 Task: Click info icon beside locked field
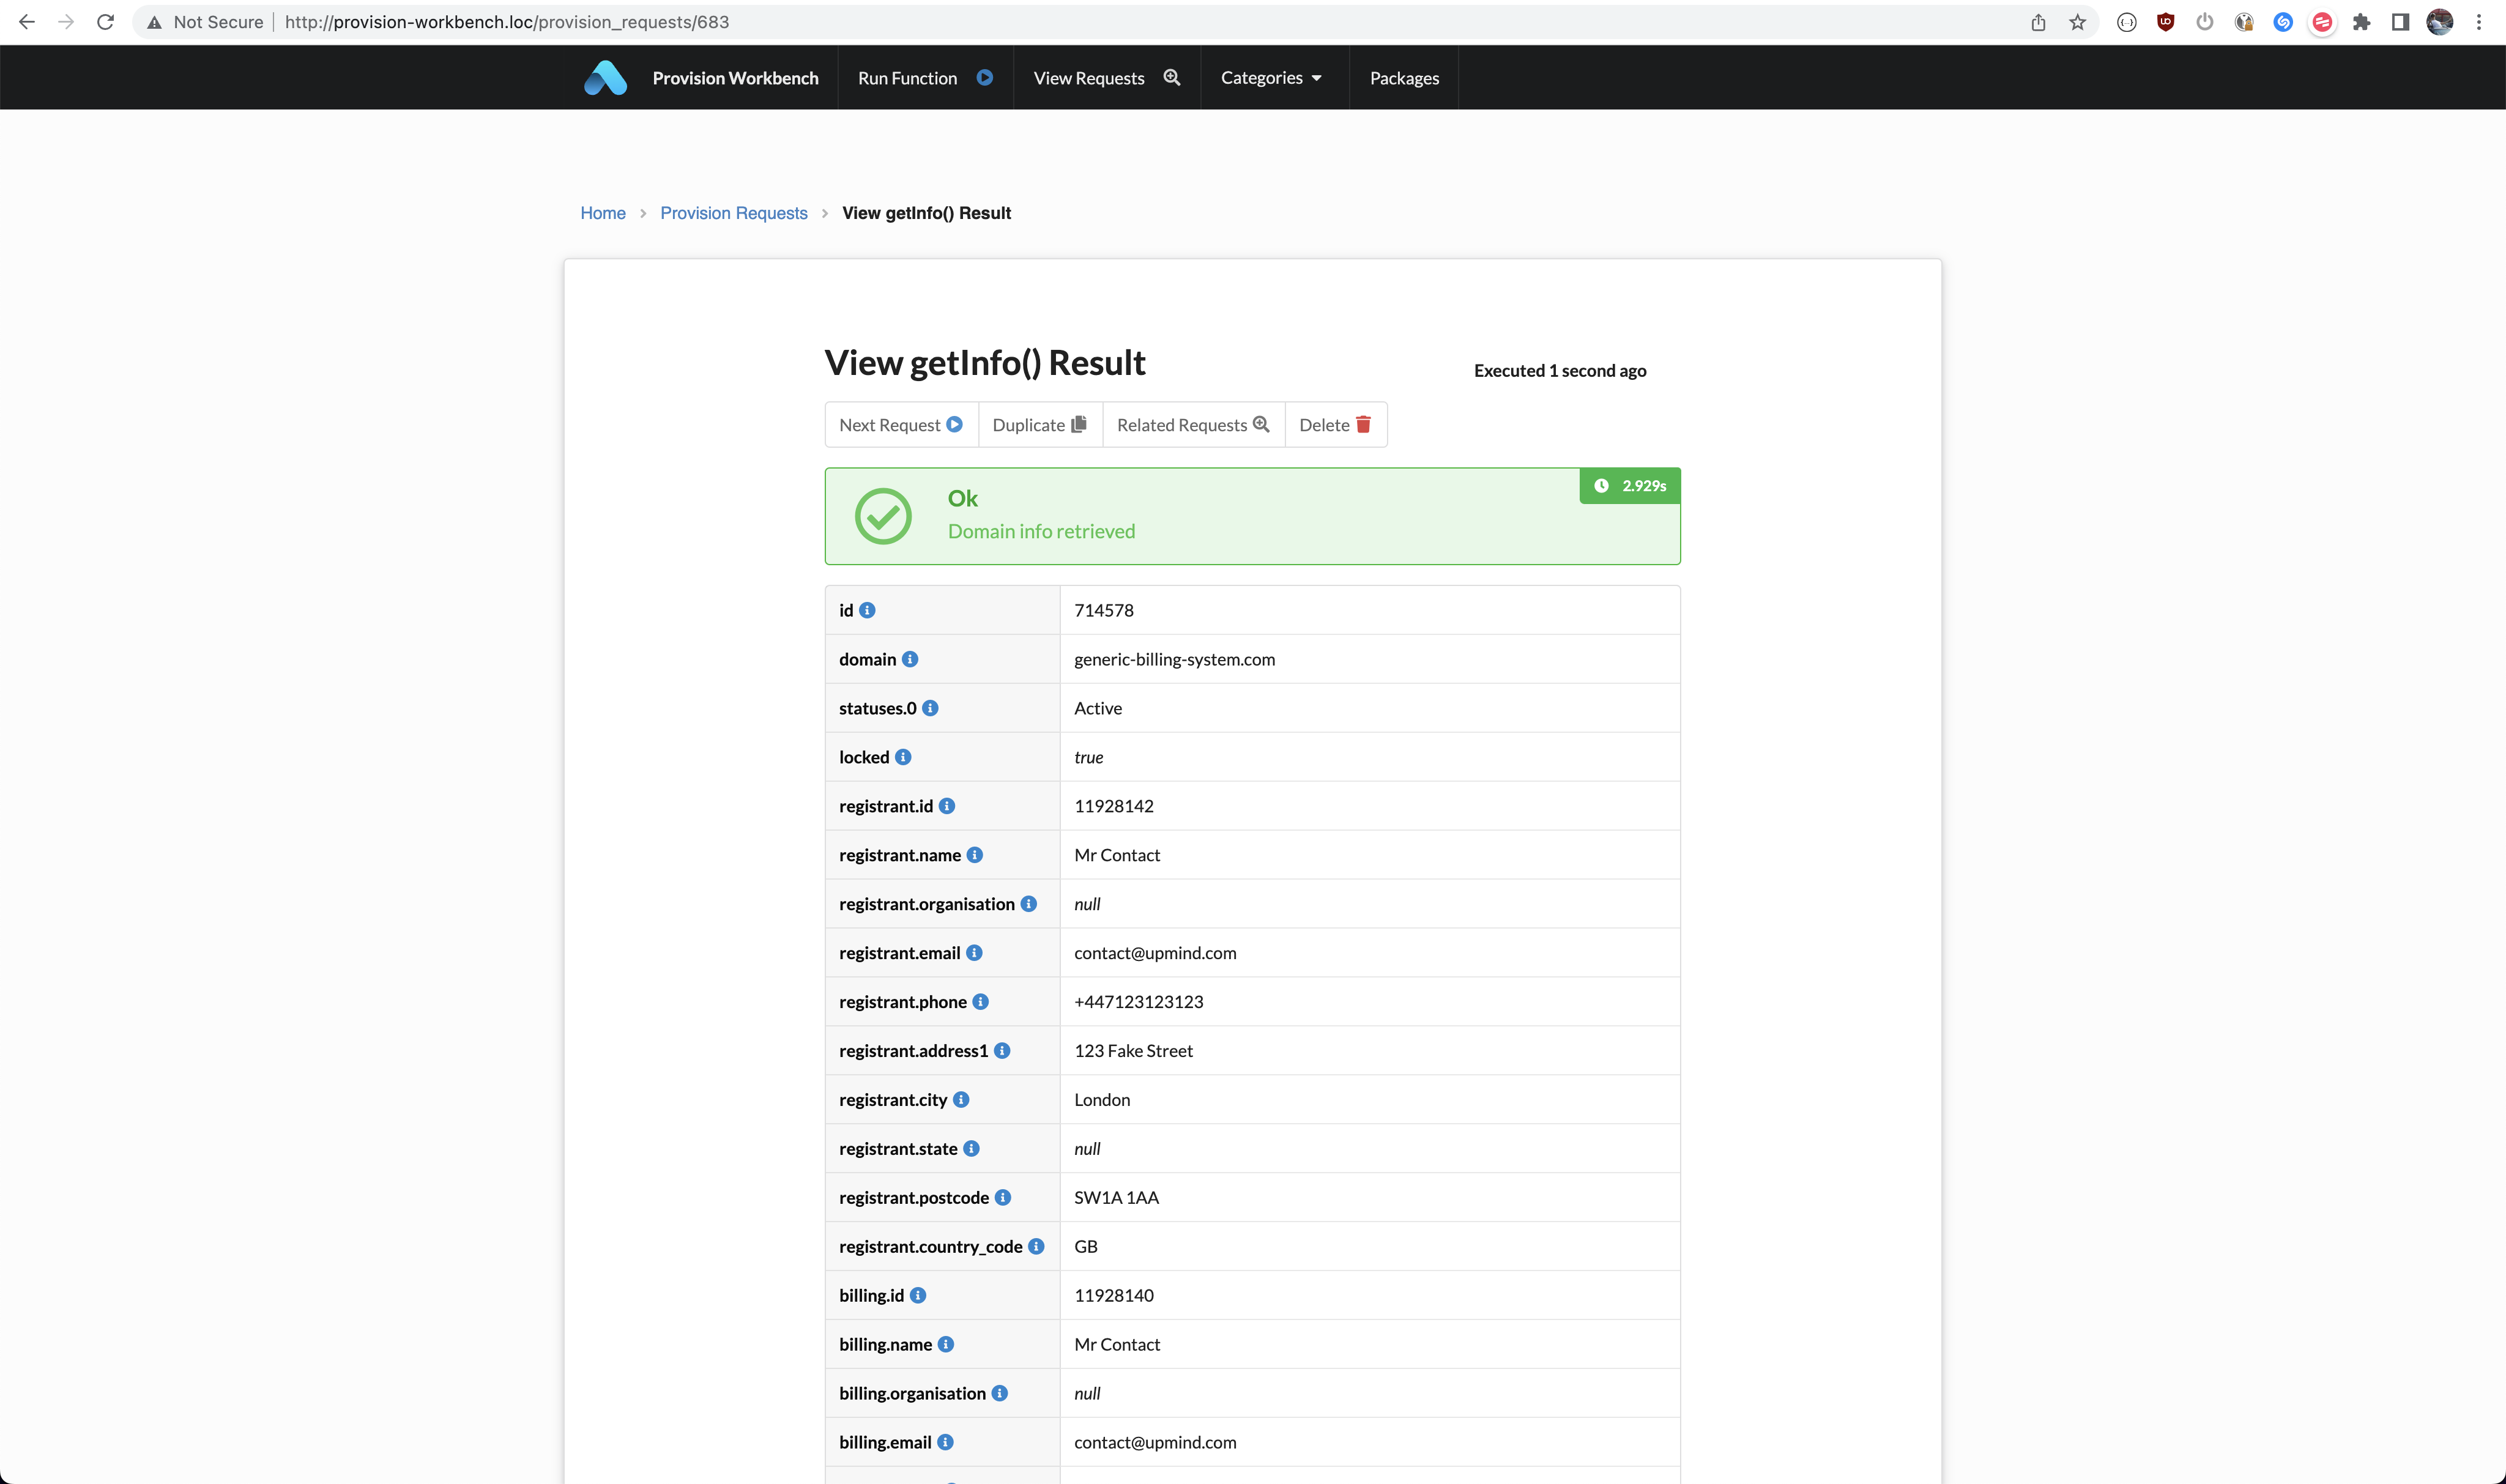[x=903, y=757]
